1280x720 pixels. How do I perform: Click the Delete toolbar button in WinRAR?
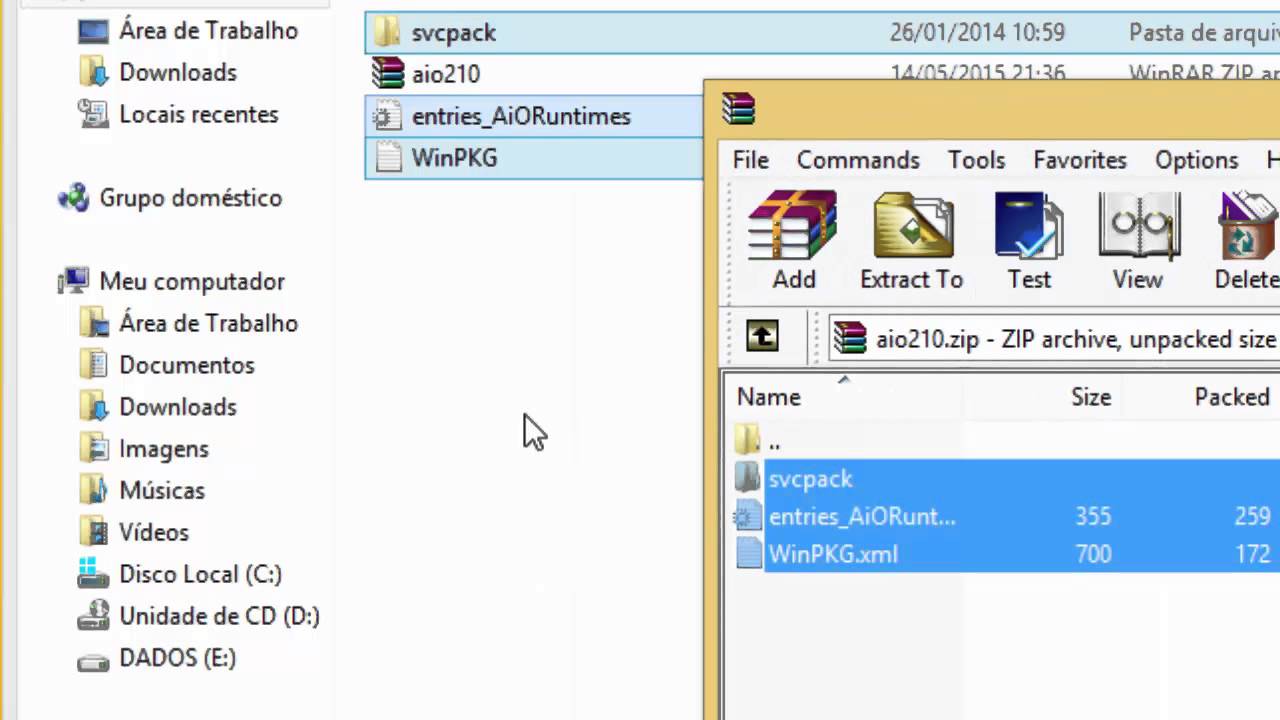[x=1247, y=241]
